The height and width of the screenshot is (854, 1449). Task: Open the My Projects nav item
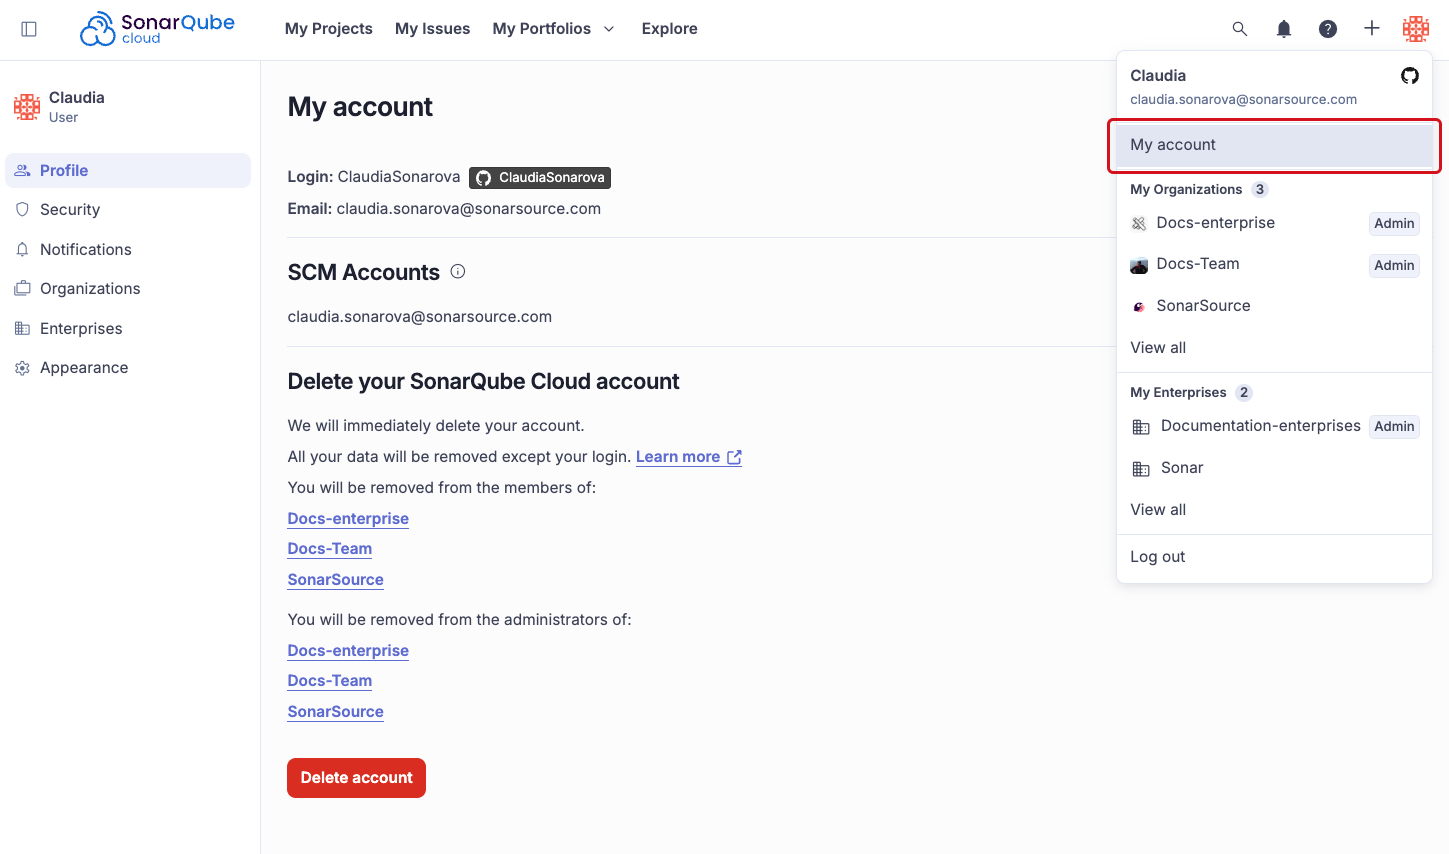tap(329, 29)
